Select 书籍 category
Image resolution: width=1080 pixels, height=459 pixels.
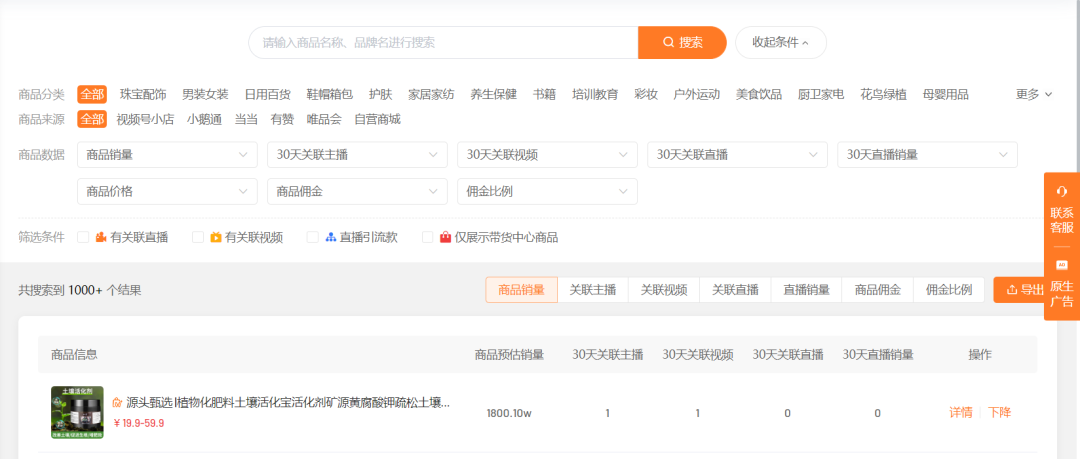[x=544, y=94]
